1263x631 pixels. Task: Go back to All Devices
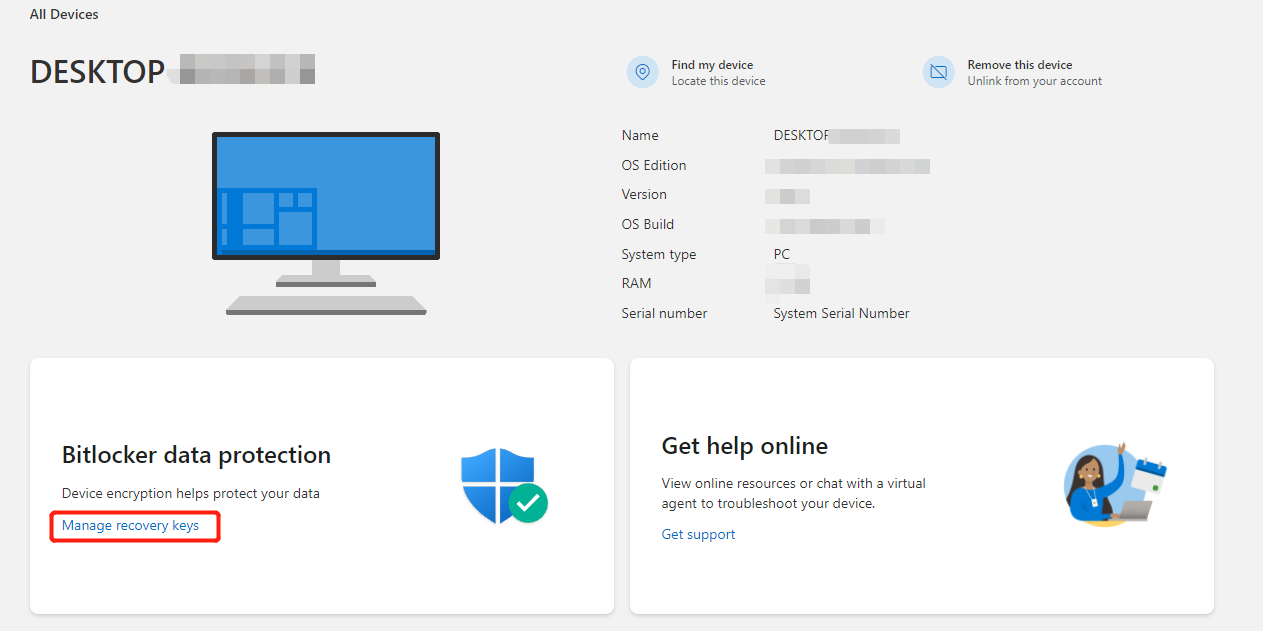tap(63, 14)
